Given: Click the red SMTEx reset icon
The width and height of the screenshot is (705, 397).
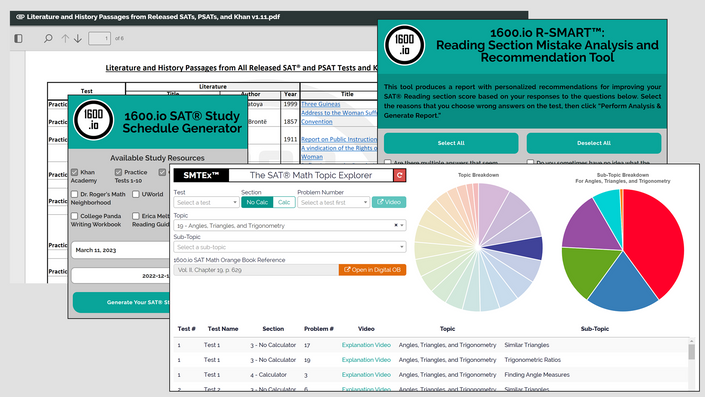Looking at the screenshot, I should (x=399, y=175).
